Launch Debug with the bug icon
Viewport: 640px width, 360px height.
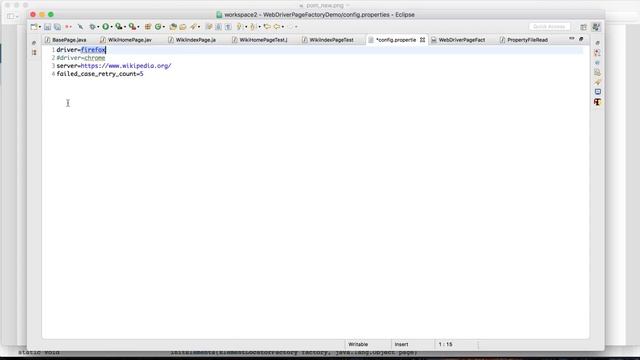(93, 27)
